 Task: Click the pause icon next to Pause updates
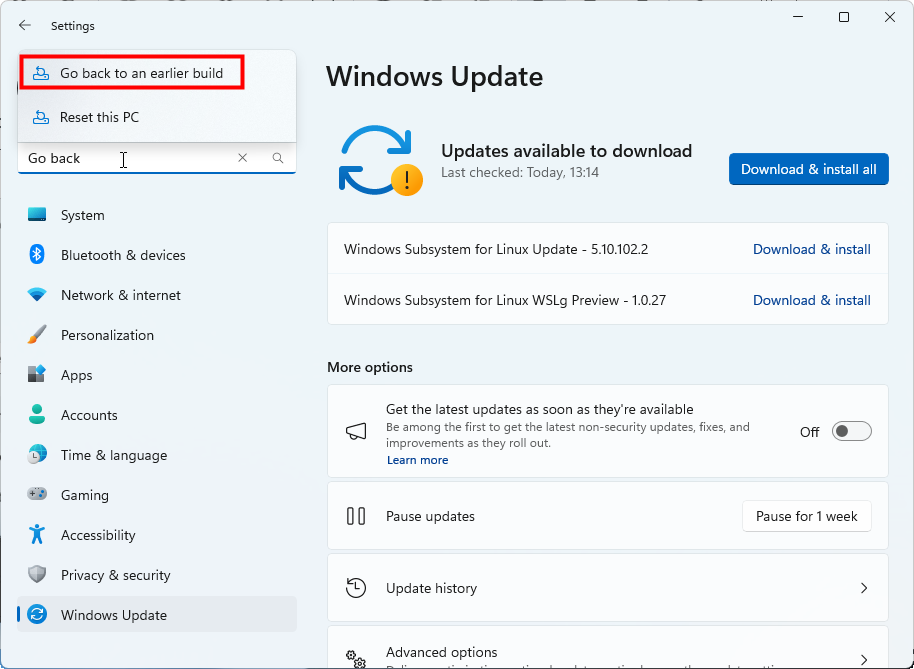[x=356, y=516]
